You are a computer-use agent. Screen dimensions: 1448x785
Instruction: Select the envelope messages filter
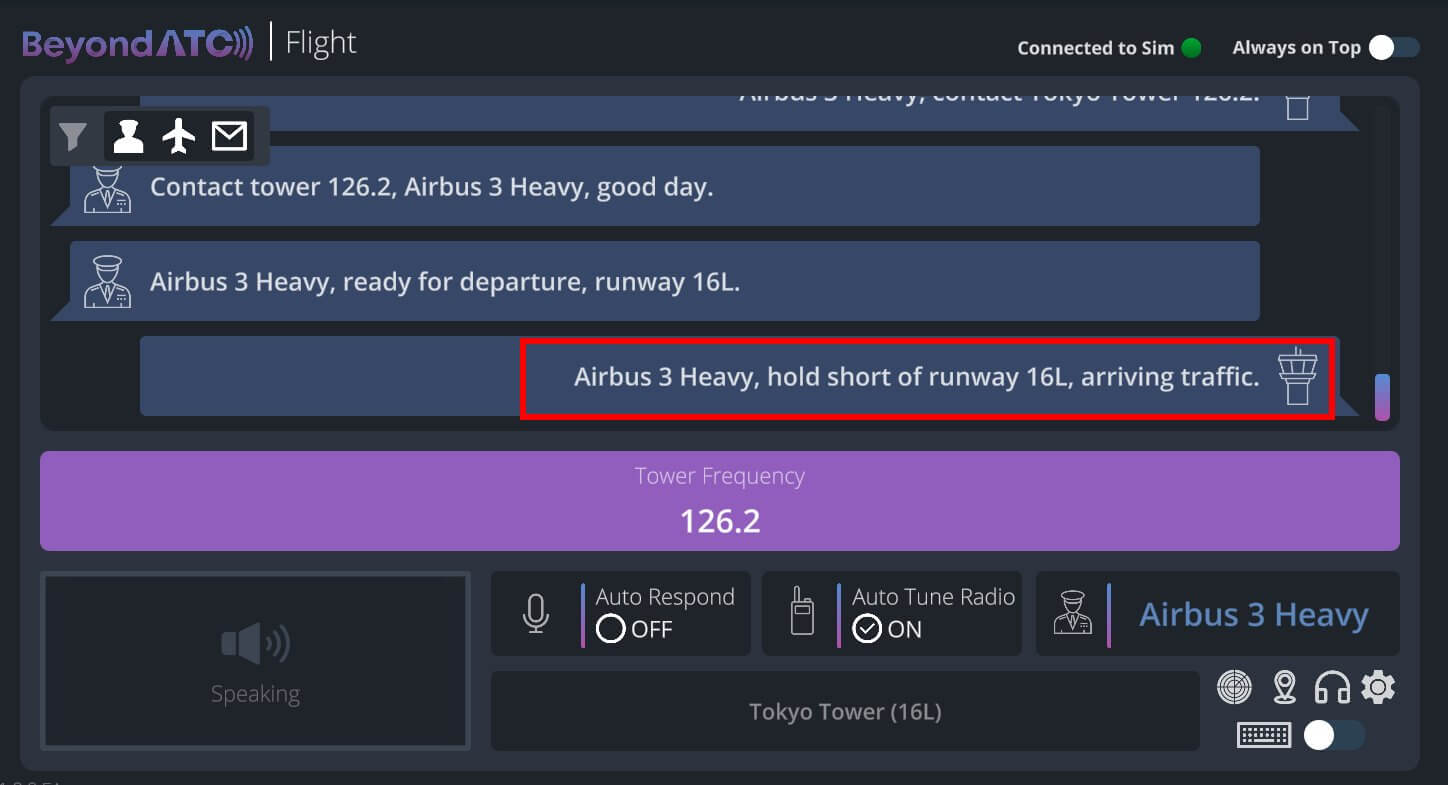point(229,135)
